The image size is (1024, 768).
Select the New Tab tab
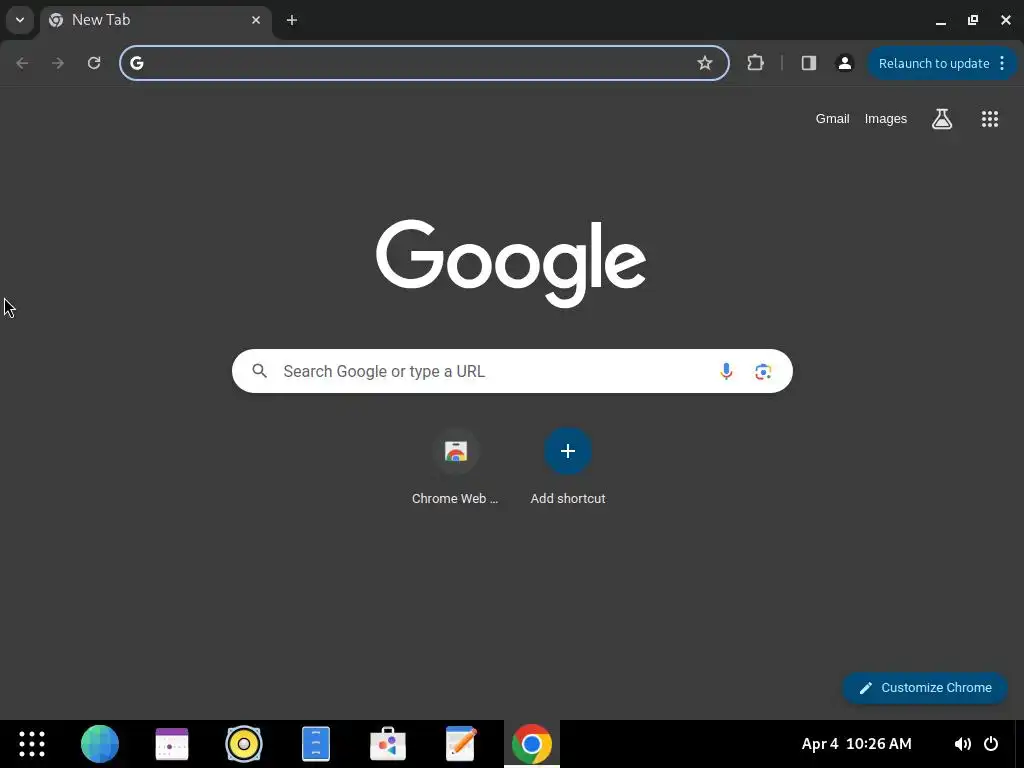(155, 20)
